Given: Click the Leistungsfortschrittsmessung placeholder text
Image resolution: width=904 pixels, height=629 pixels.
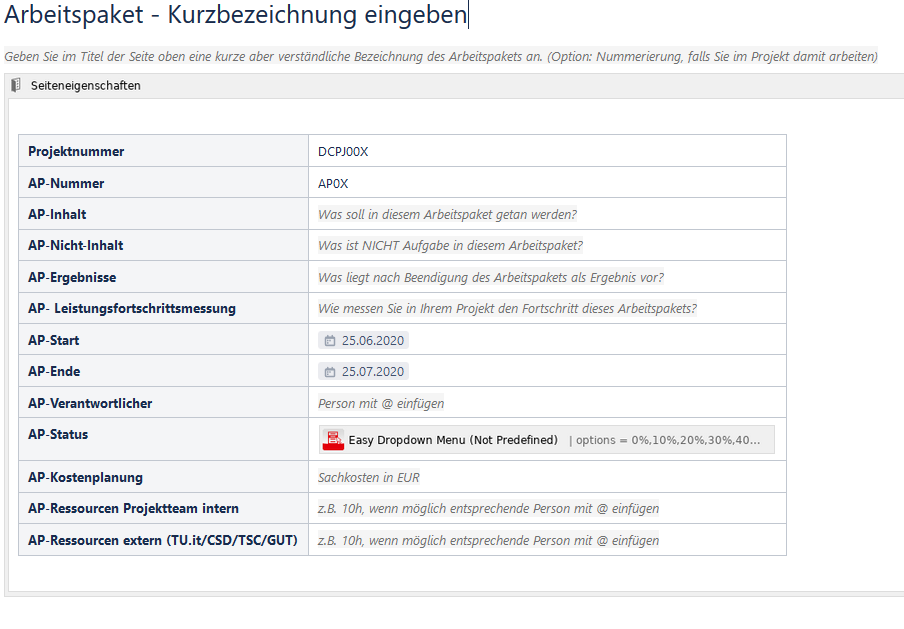Looking at the screenshot, I should [507, 308].
